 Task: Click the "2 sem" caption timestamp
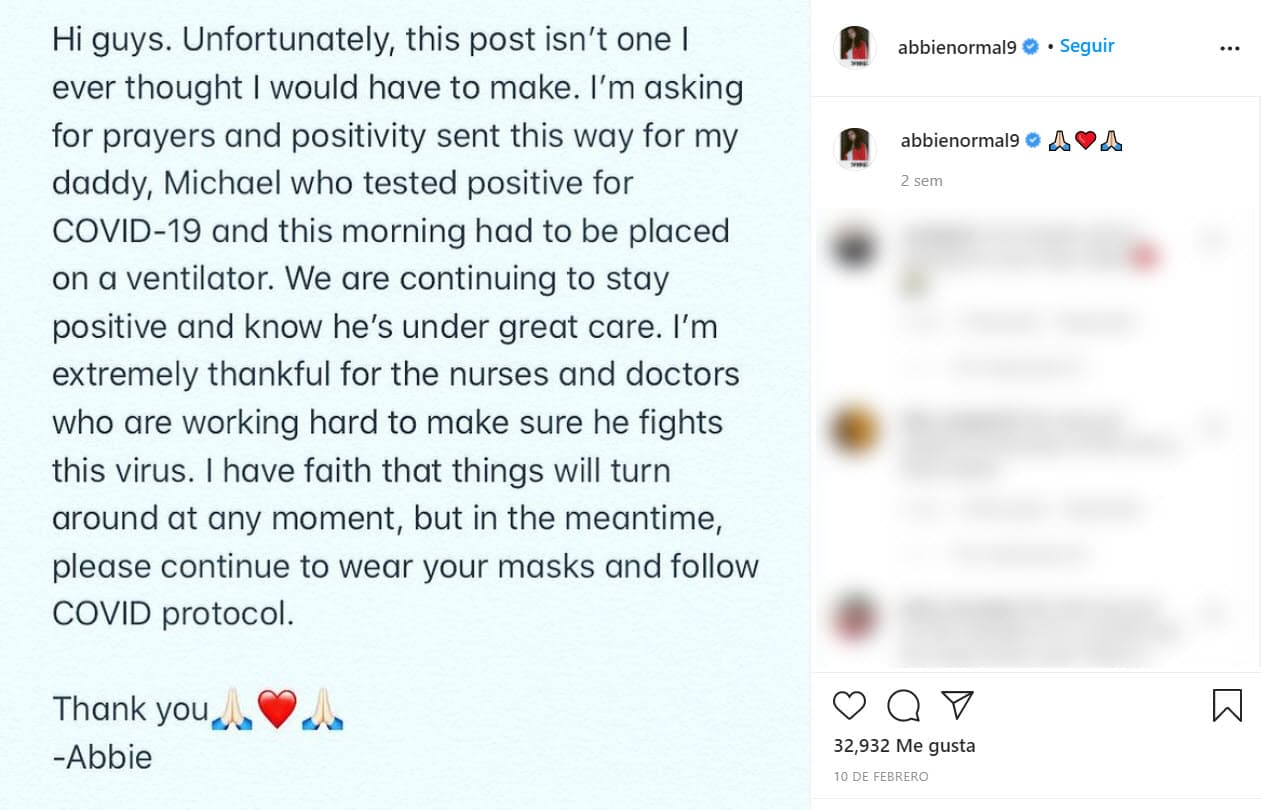(x=921, y=181)
